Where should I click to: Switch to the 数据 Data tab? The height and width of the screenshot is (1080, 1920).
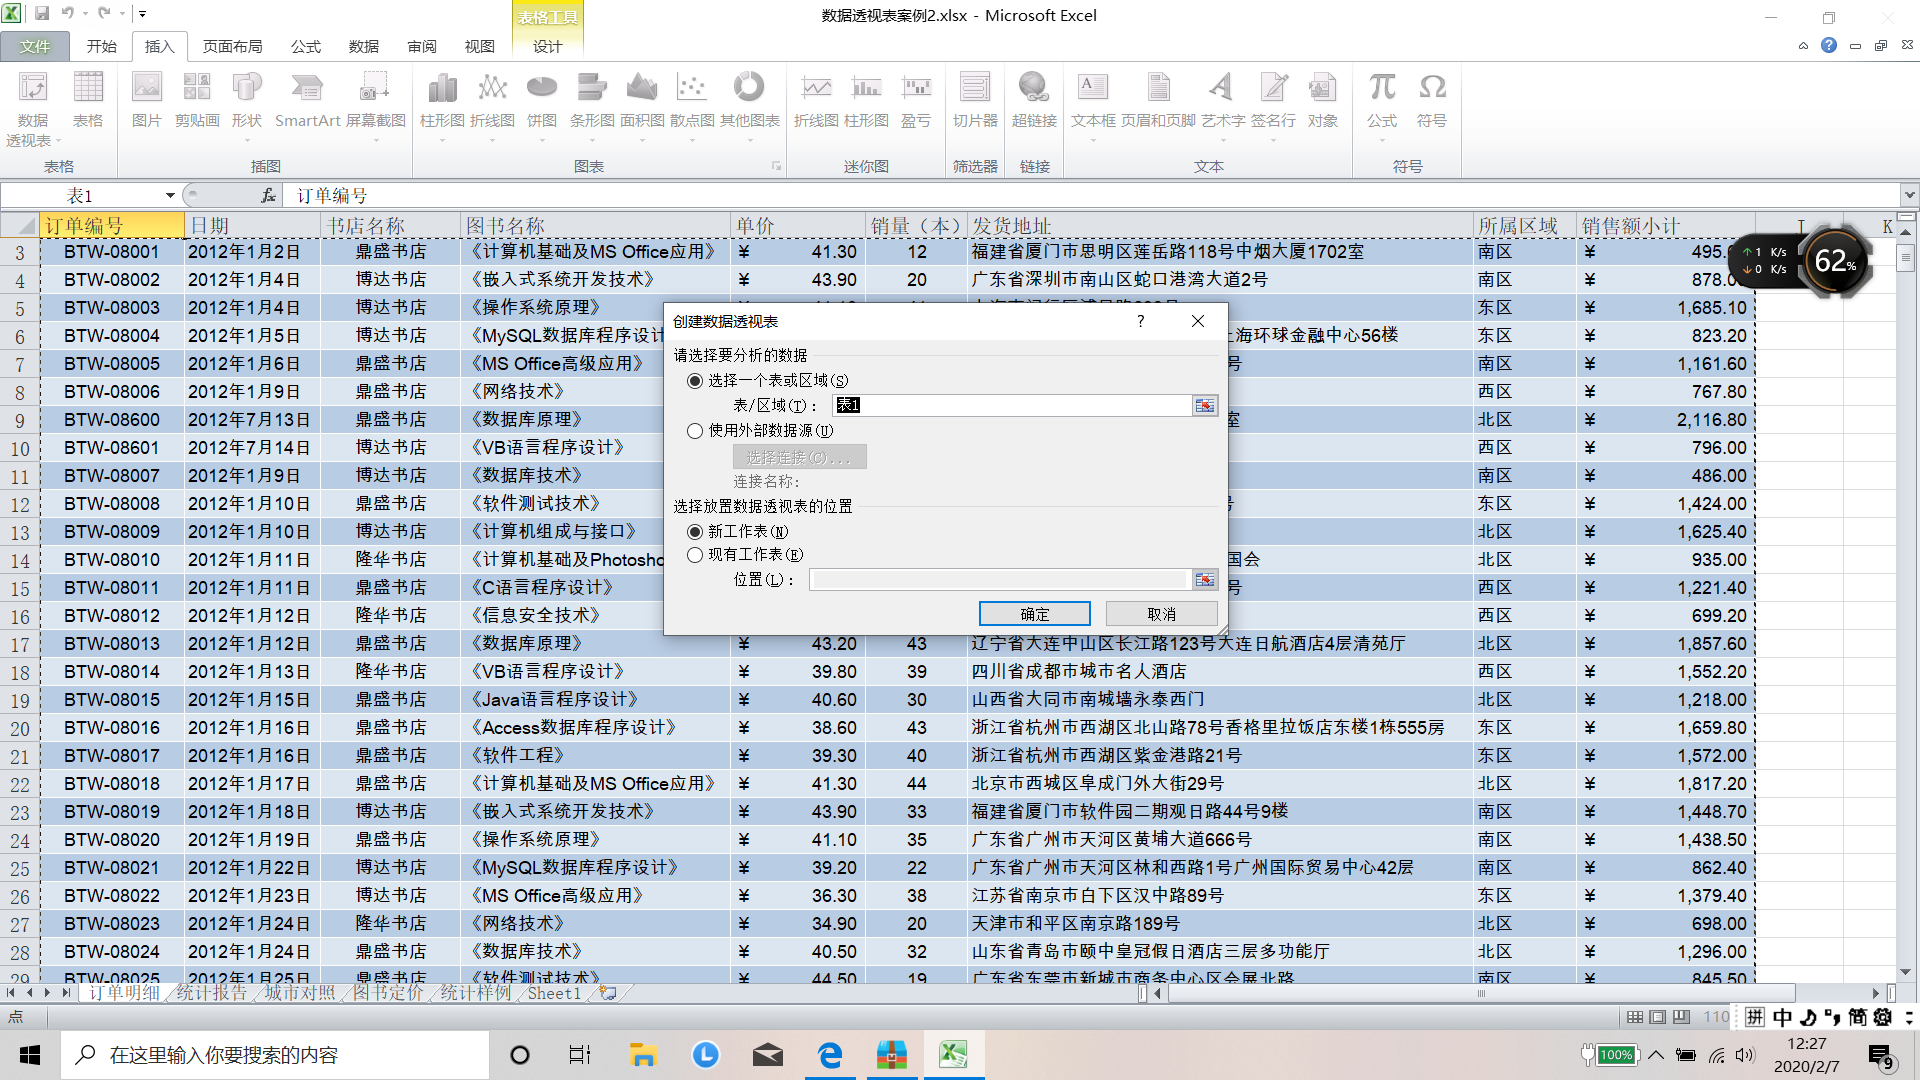point(363,46)
